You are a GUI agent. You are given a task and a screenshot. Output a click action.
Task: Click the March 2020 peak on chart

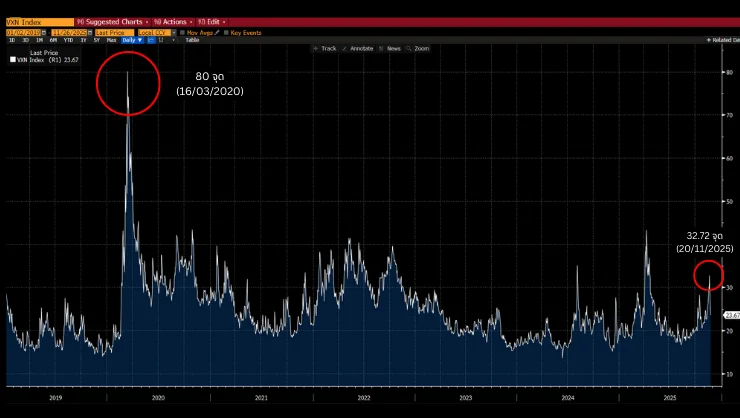pyautogui.click(x=127, y=72)
